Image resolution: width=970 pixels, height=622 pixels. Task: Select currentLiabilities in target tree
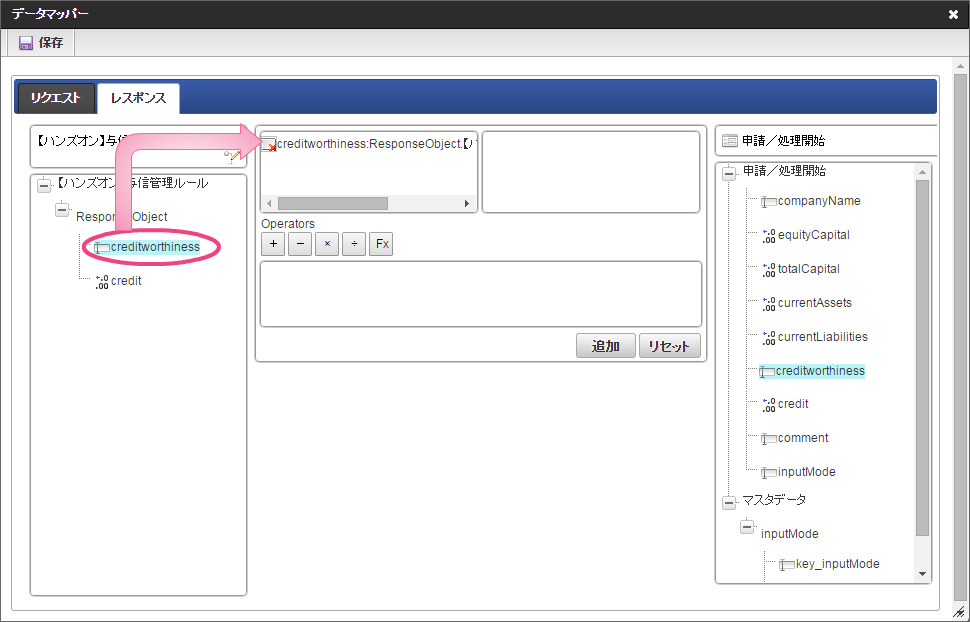823,337
